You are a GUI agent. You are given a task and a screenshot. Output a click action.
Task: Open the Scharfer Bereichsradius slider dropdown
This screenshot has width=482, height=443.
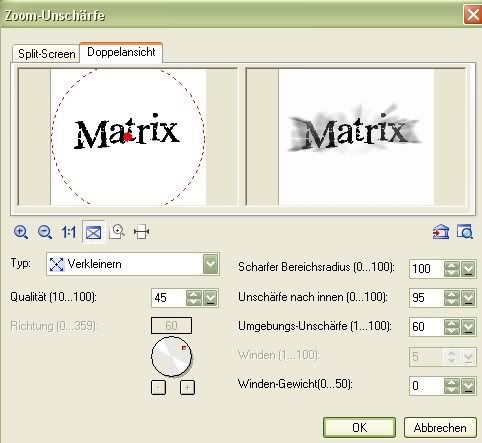468,269
